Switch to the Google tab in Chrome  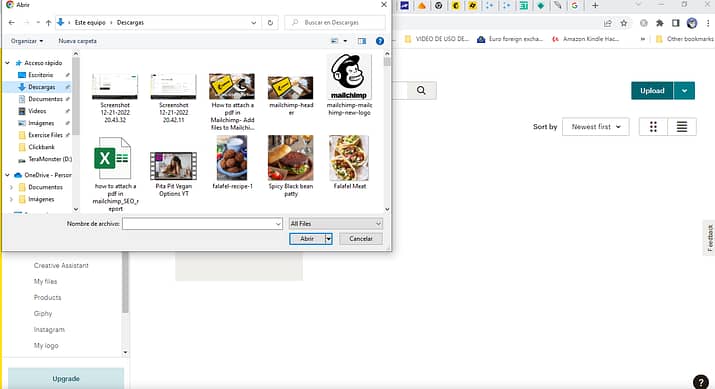click(x=575, y=5)
